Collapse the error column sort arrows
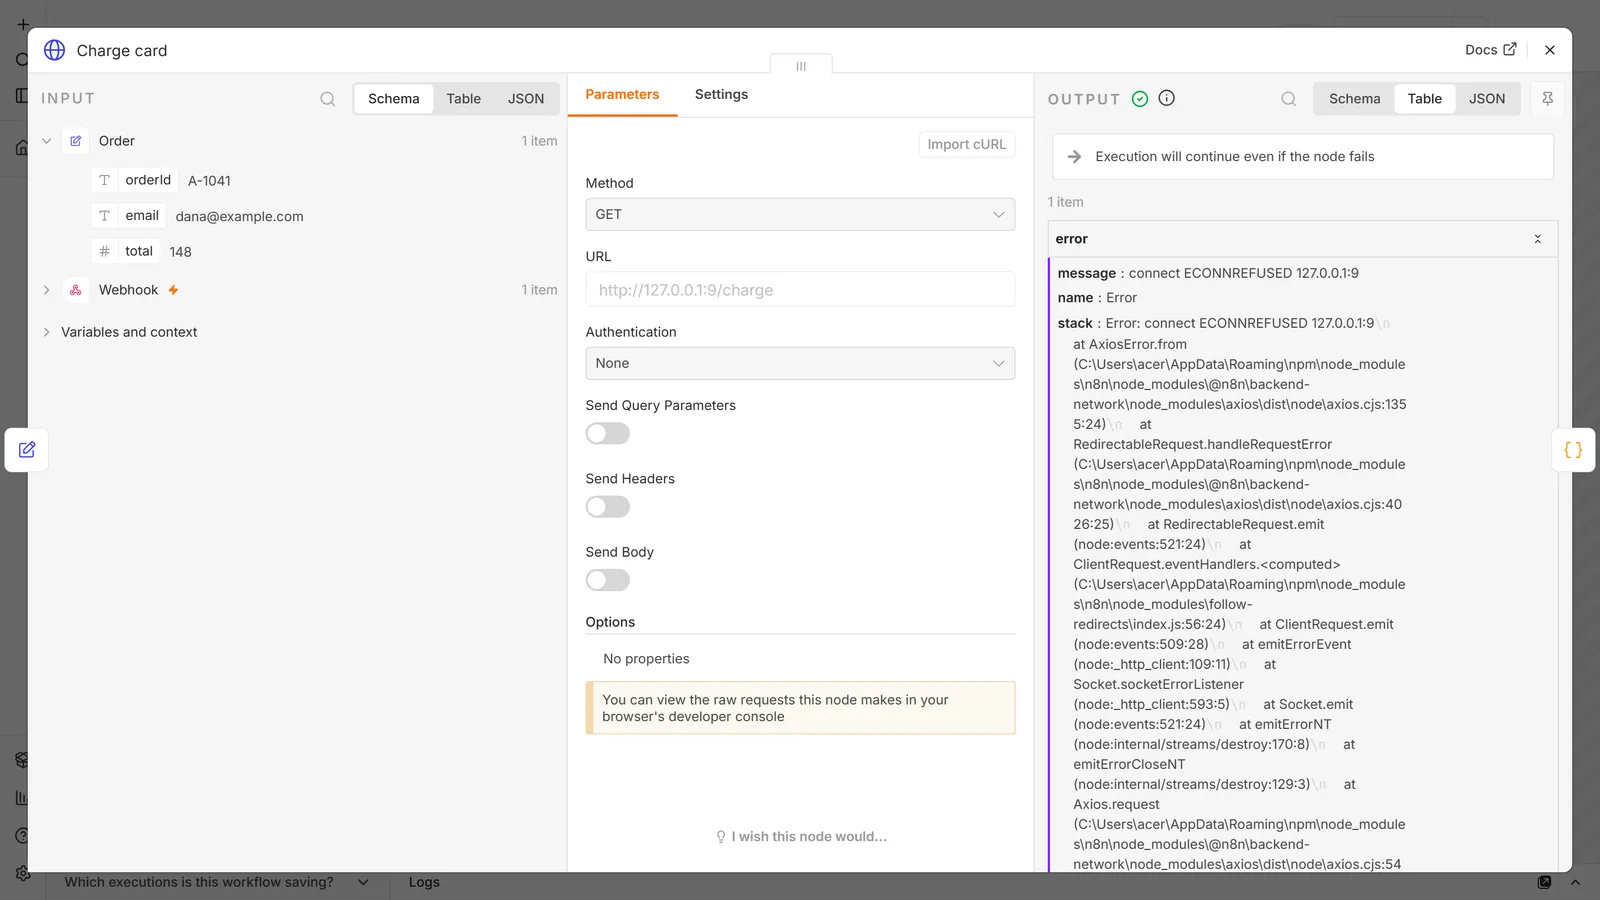The width and height of the screenshot is (1600, 900). pos(1537,239)
